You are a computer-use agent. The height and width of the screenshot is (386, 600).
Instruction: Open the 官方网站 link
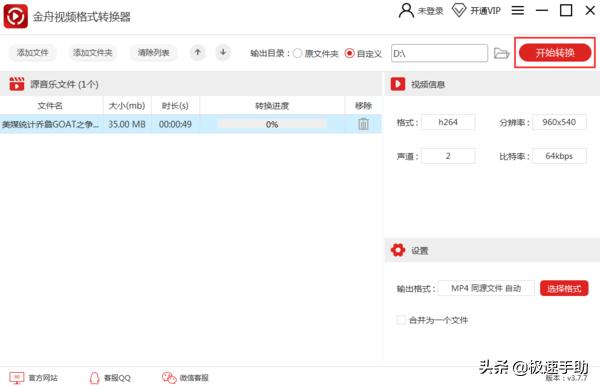pyautogui.click(x=43, y=378)
